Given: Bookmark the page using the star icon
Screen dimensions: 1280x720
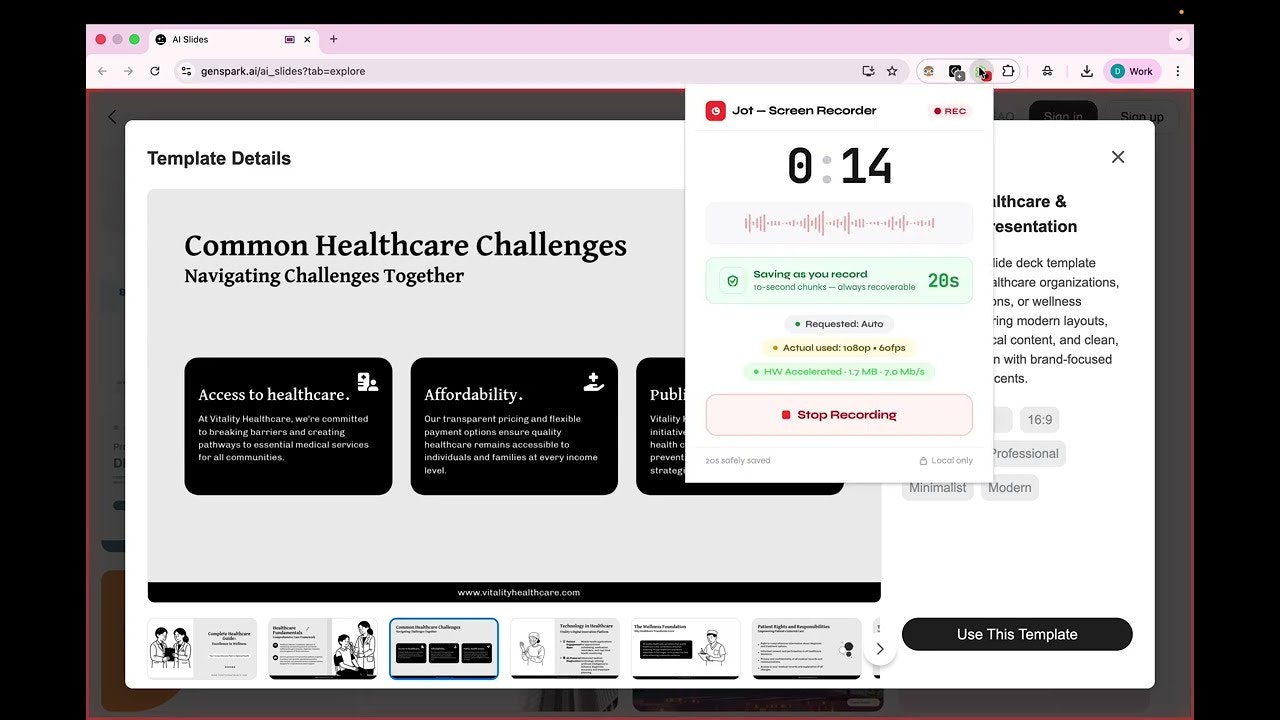Looking at the screenshot, I should coord(890,71).
